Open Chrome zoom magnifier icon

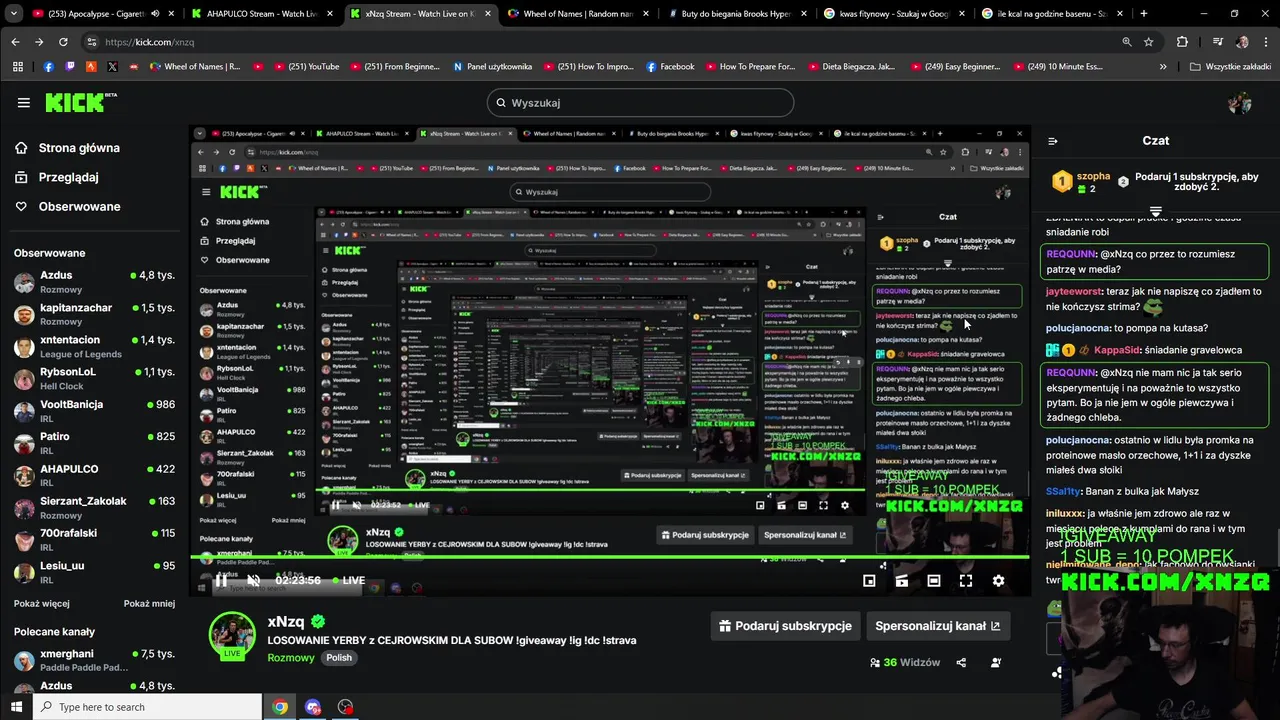click(1127, 42)
